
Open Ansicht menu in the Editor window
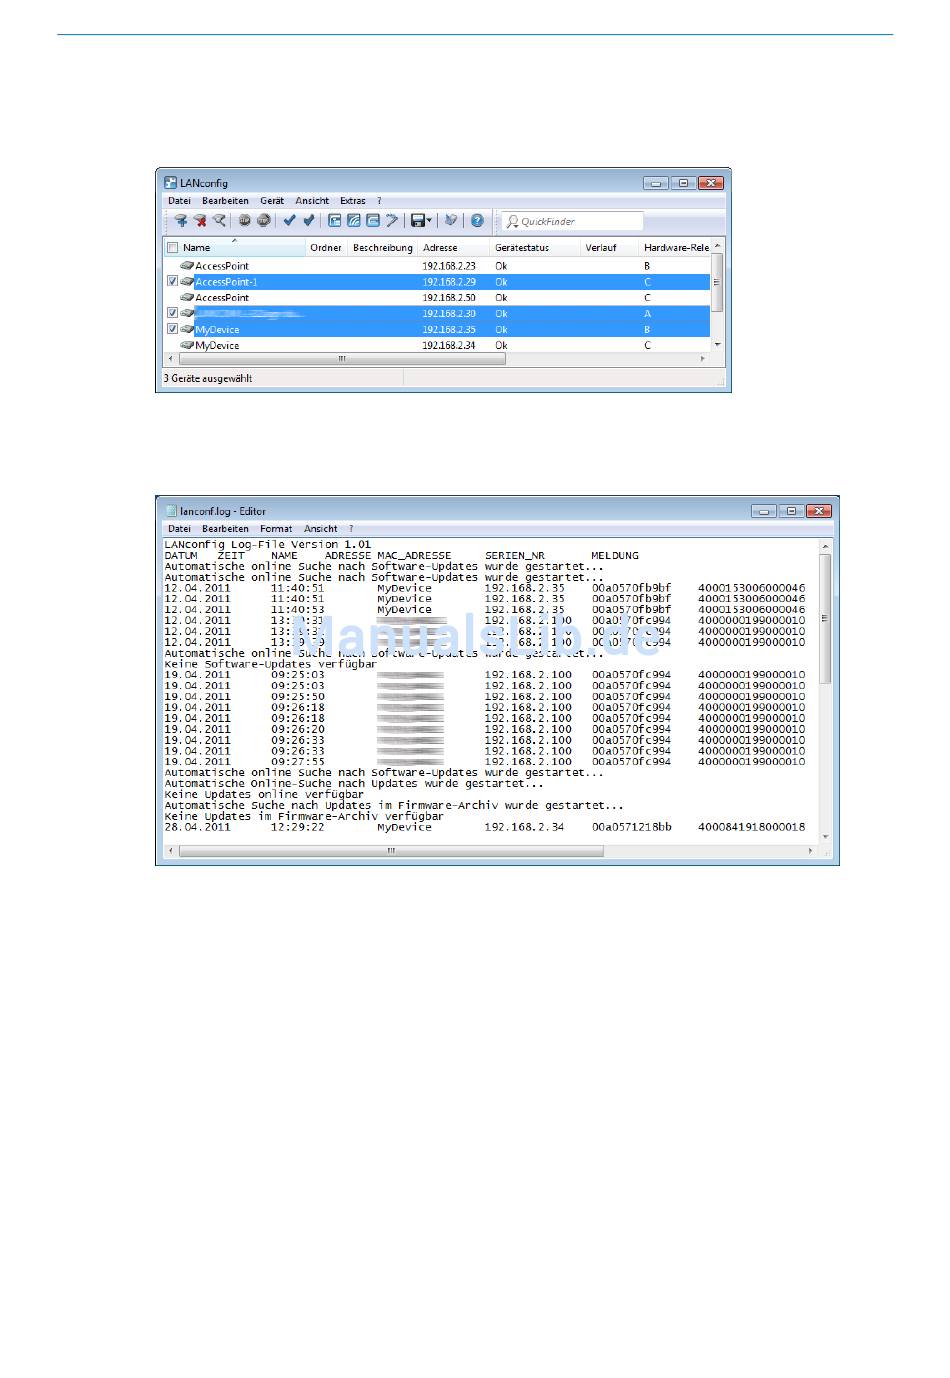[321, 529]
